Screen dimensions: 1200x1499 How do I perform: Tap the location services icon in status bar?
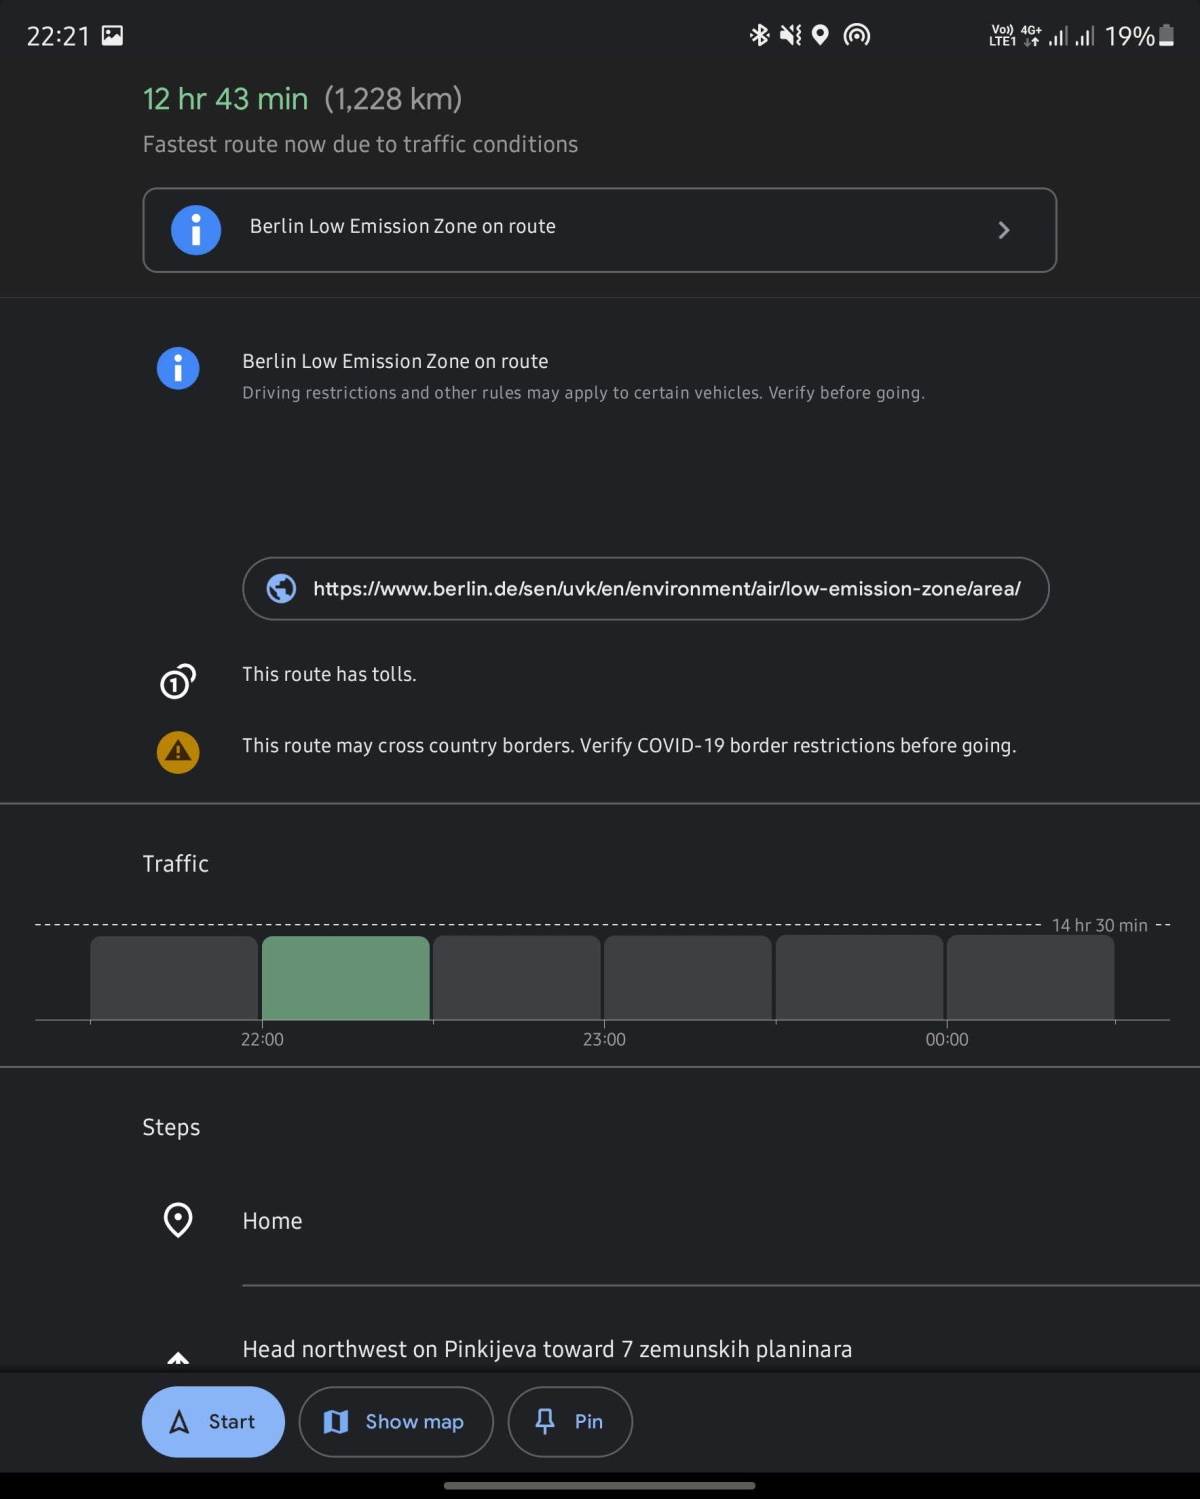(x=820, y=35)
